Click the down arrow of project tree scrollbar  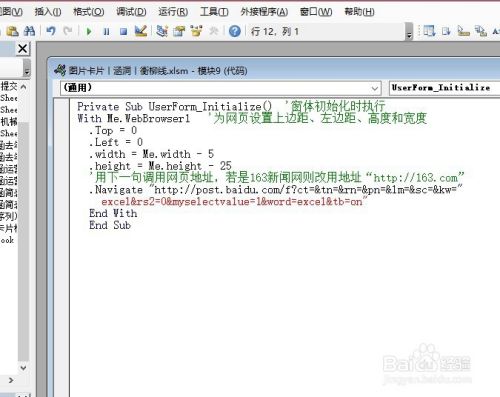pyautogui.click(x=23, y=368)
